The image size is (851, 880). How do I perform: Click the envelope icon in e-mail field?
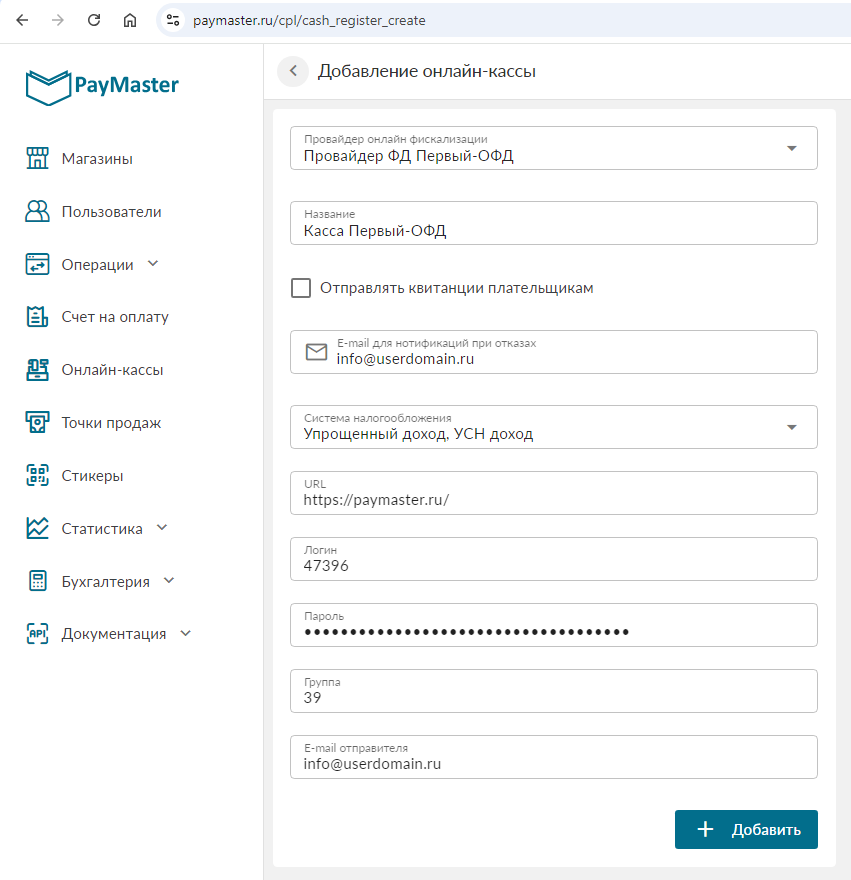pyautogui.click(x=317, y=352)
